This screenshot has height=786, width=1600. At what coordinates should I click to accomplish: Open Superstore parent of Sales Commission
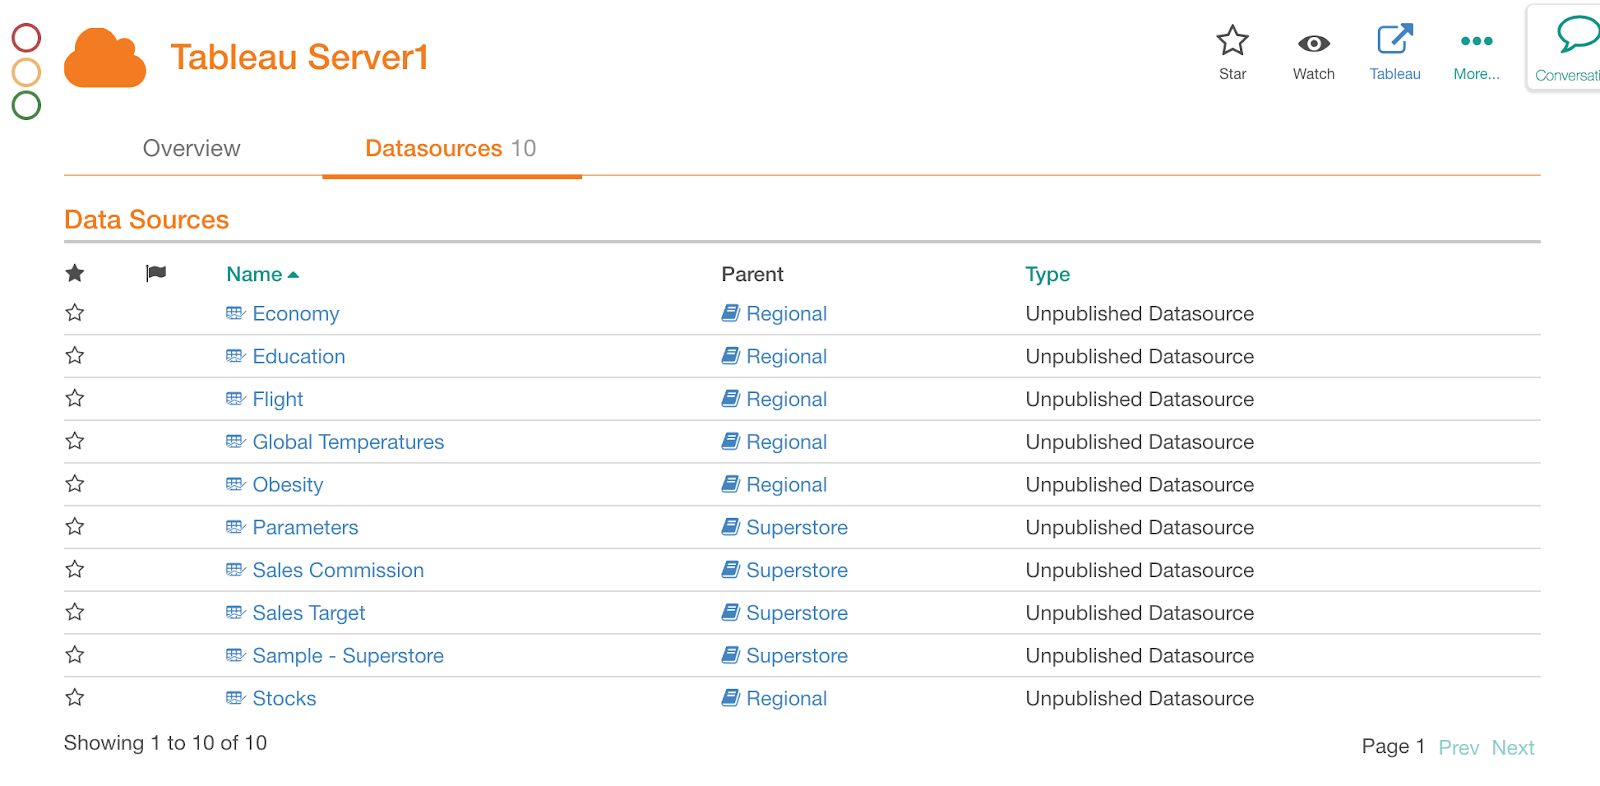click(797, 570)
